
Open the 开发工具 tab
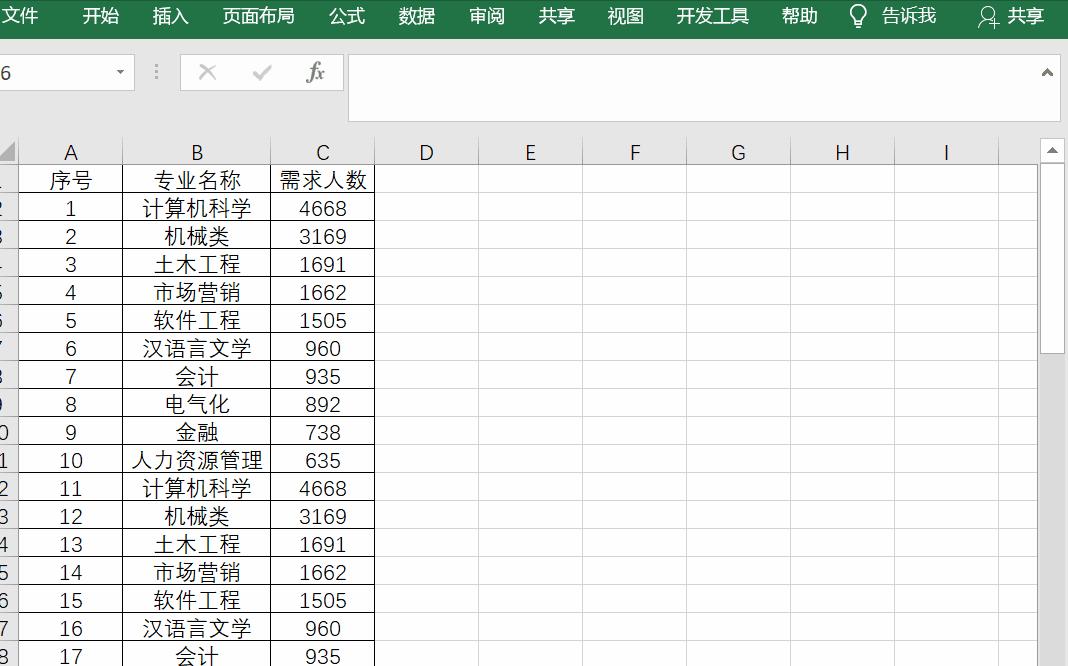click(x=712, y=16)
